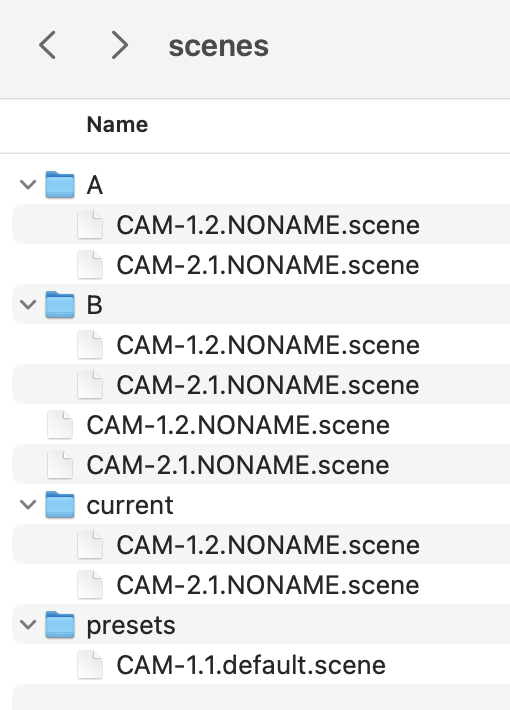Viewport: 510px width, 710px height.
Task: Click the CAM-1.2.NONAME.scene file icon under folder A
Action: click(90, 225)
